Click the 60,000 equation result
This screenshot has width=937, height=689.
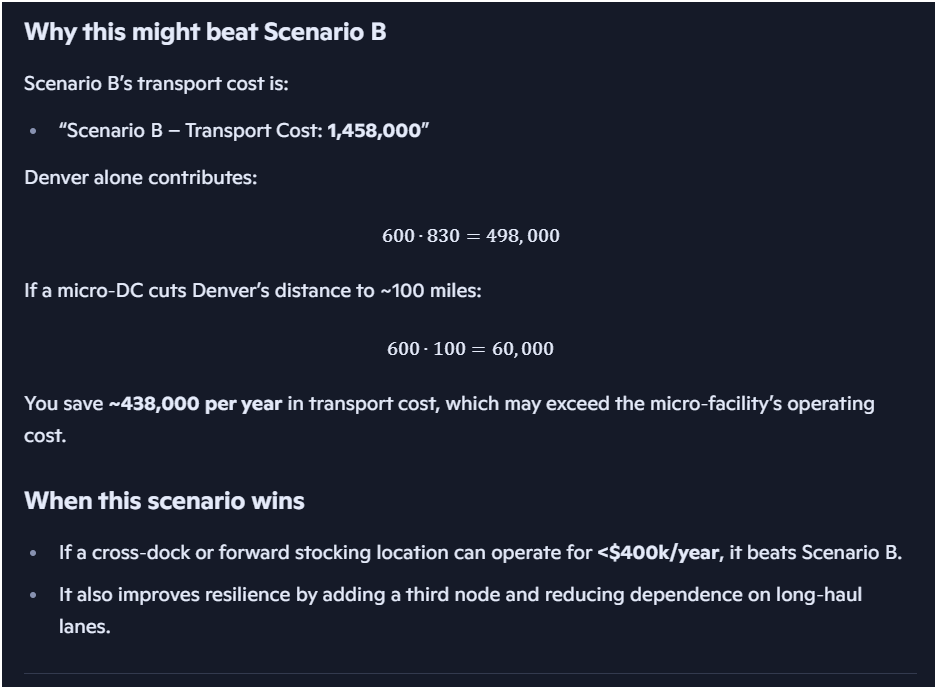pos(523,349)
